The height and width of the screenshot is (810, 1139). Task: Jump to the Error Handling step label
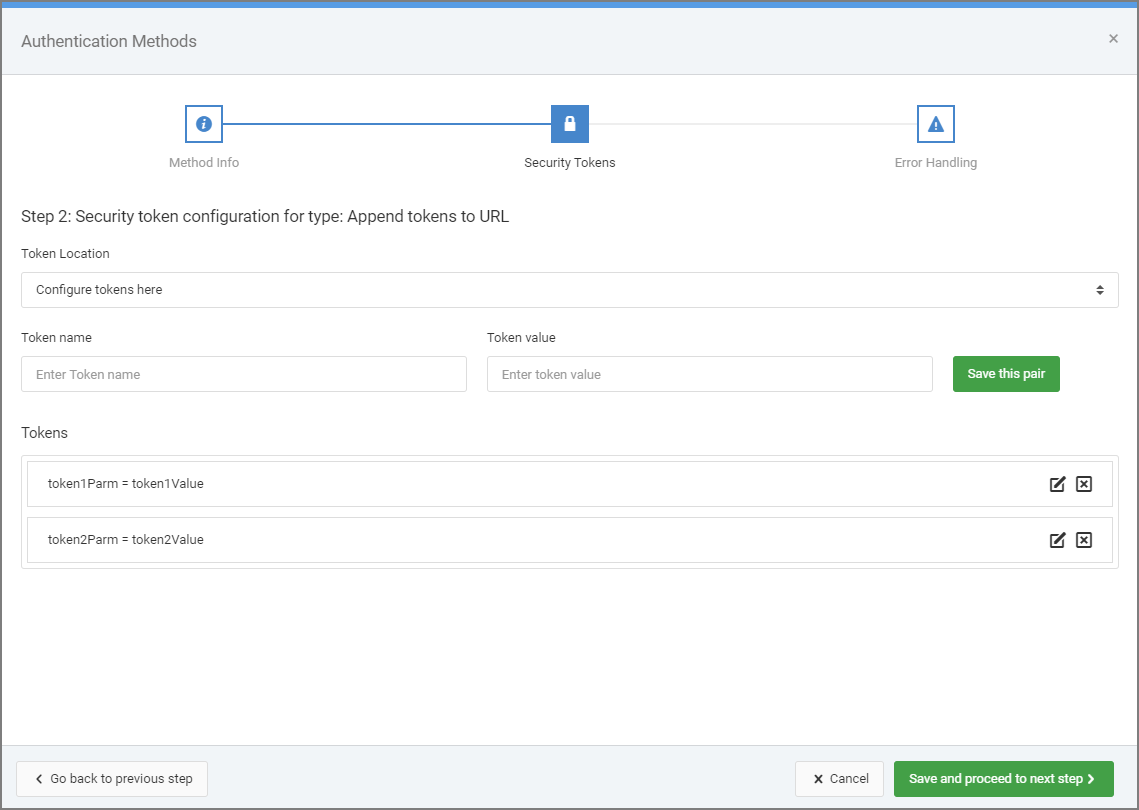click(936, 163)
